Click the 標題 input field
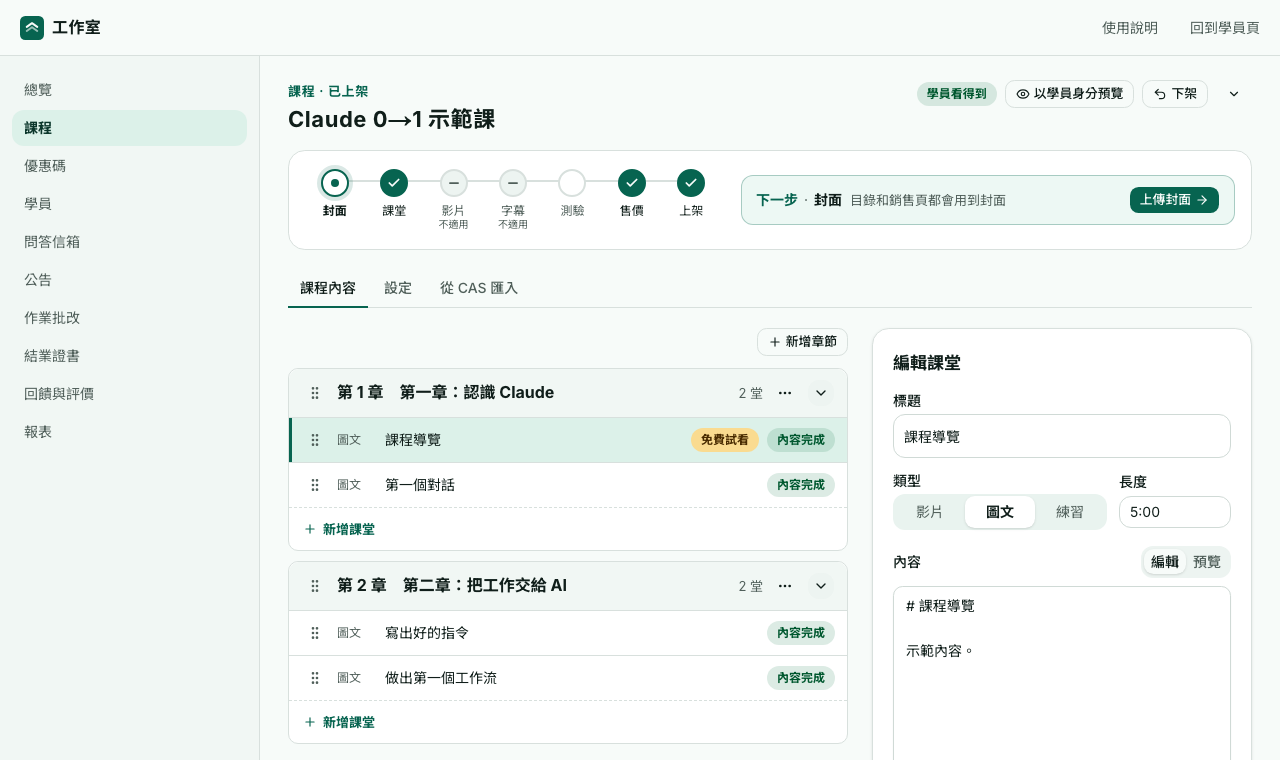This screenshot has width=1280, height=760. 1062,436
